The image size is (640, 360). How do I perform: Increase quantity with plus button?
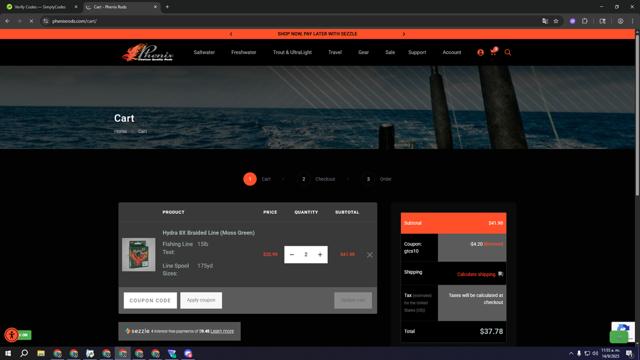tap(320, 255)
